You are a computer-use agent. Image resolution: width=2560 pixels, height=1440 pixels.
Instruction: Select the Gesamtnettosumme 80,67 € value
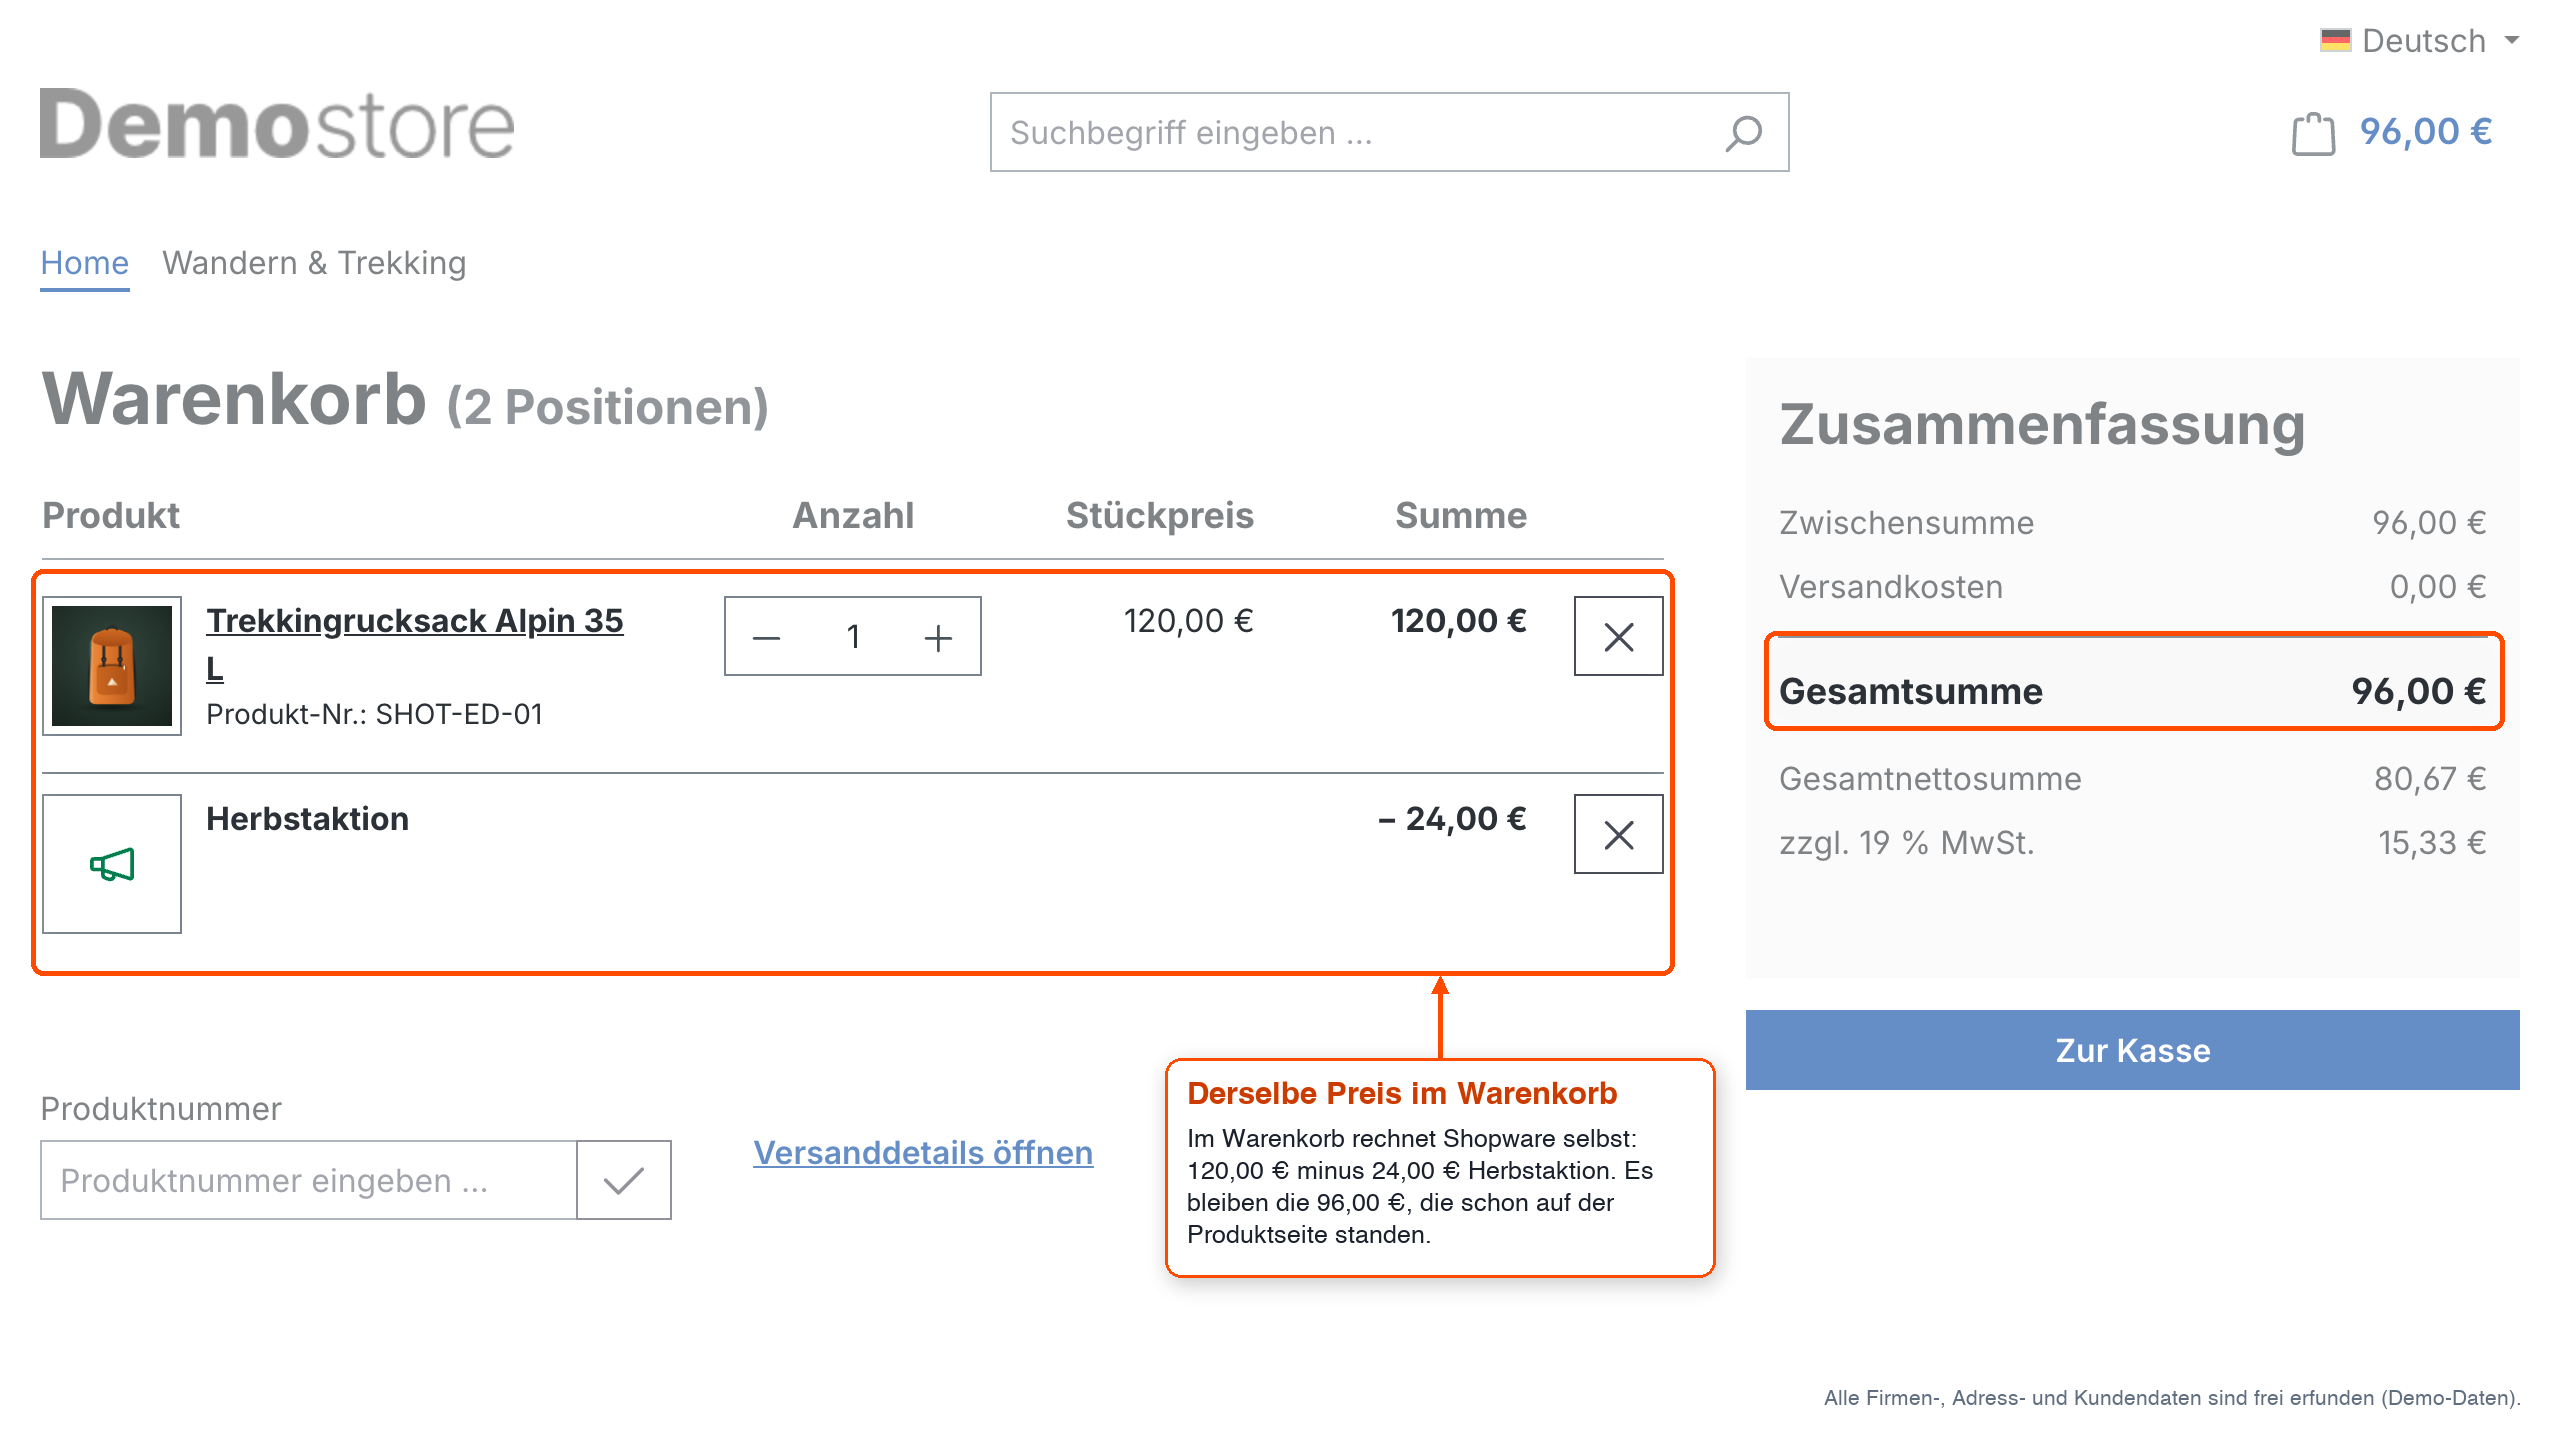click(x=2430, y=779)
